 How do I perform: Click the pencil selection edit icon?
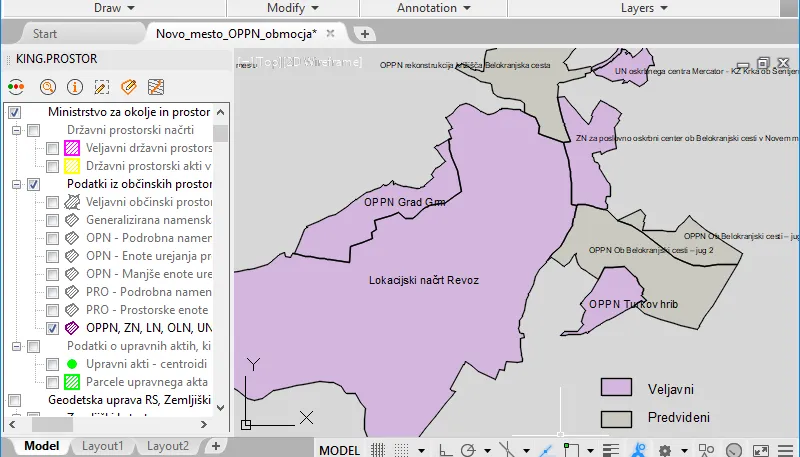click(x=101, y=87)
